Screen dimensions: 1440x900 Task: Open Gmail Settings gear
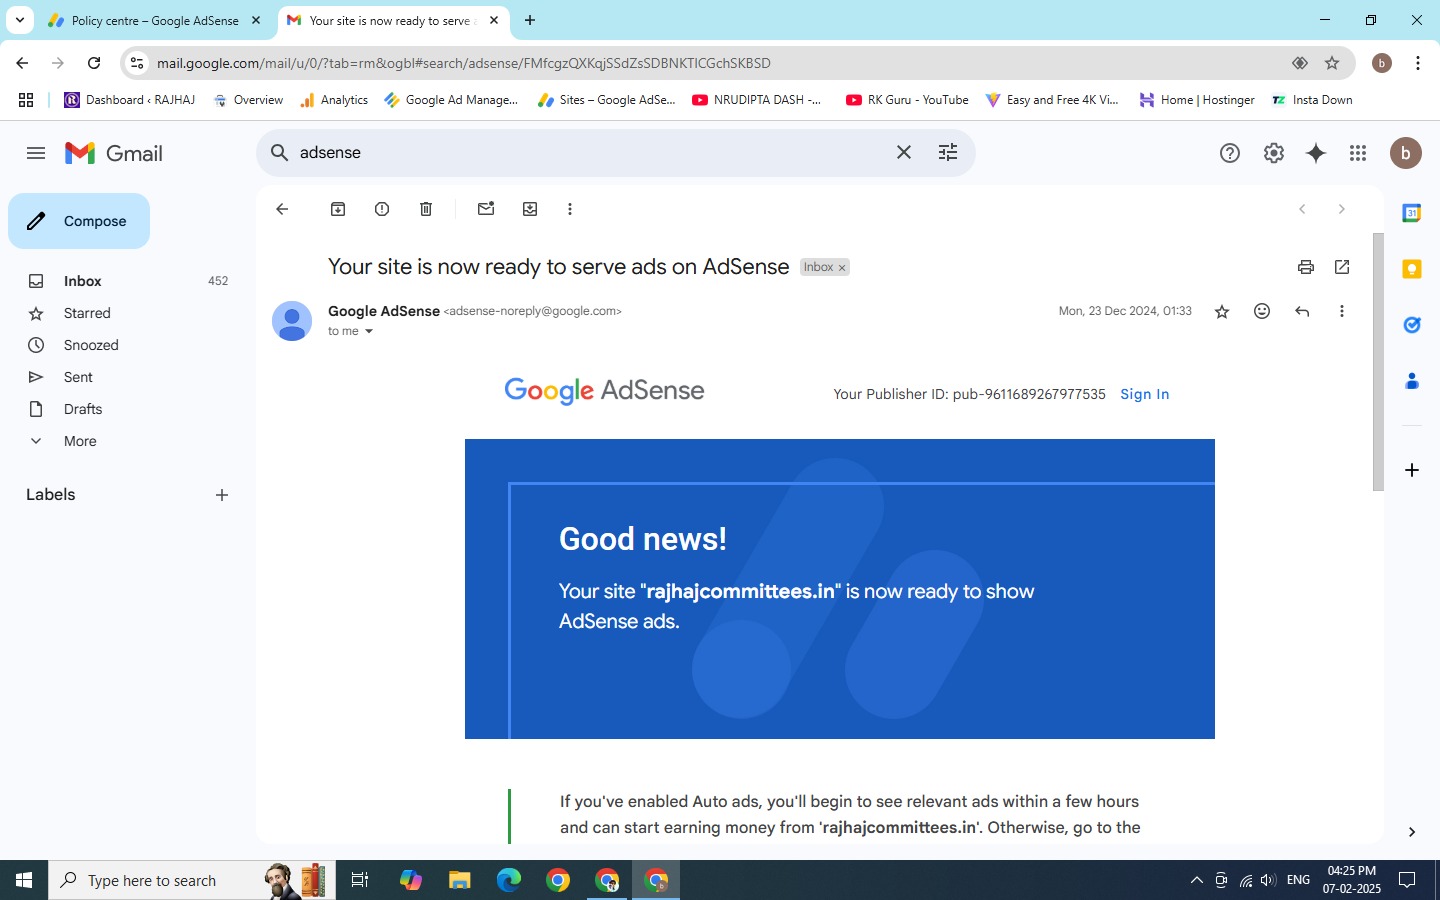click(x=1274, y=153)
